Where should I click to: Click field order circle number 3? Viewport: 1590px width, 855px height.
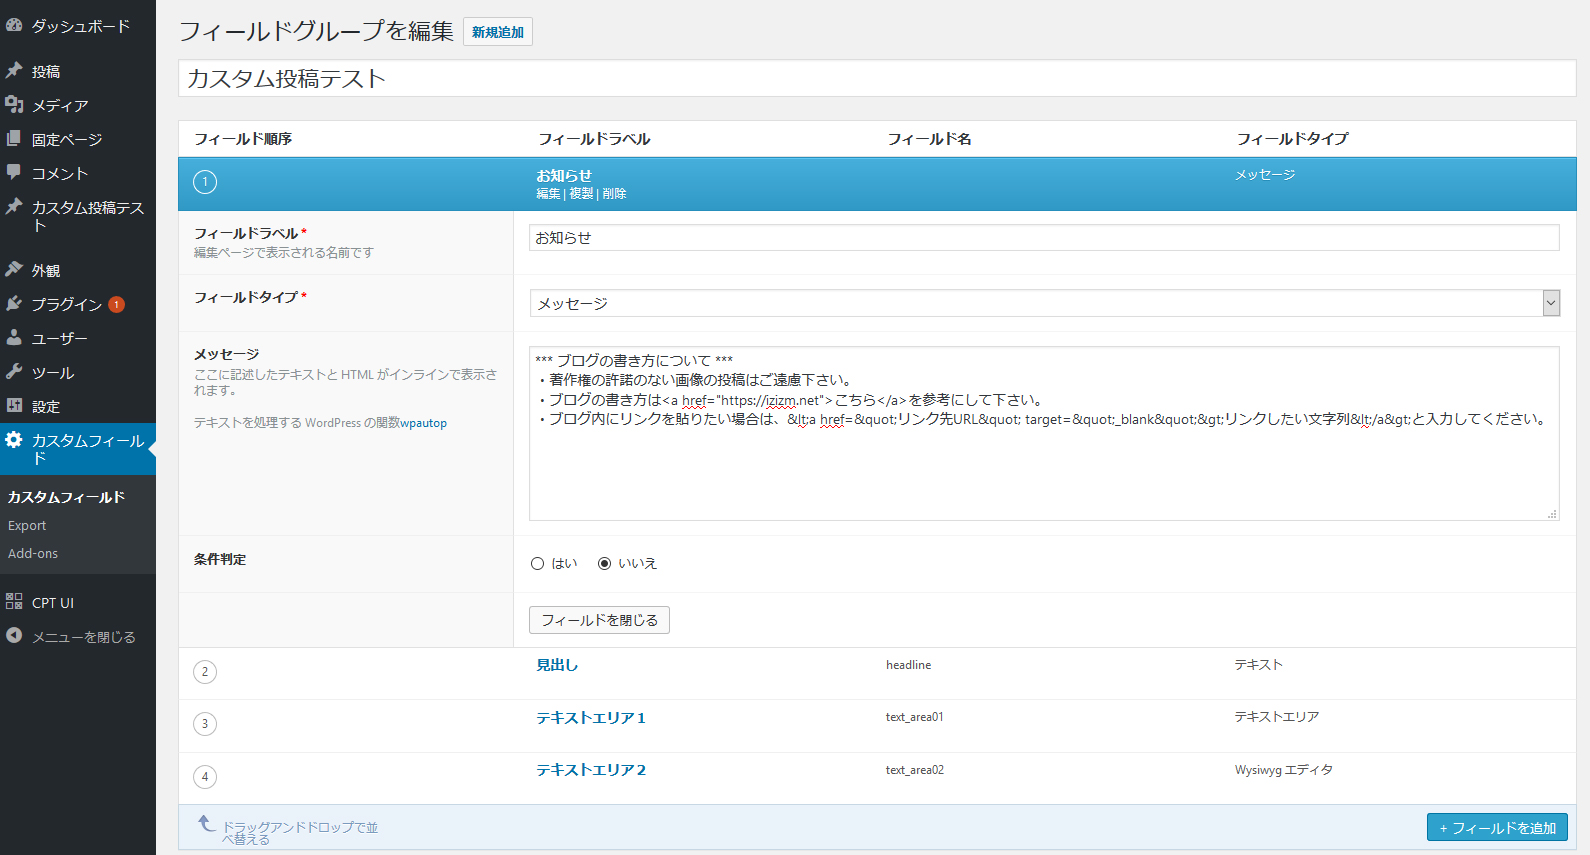tap(205, 724)
